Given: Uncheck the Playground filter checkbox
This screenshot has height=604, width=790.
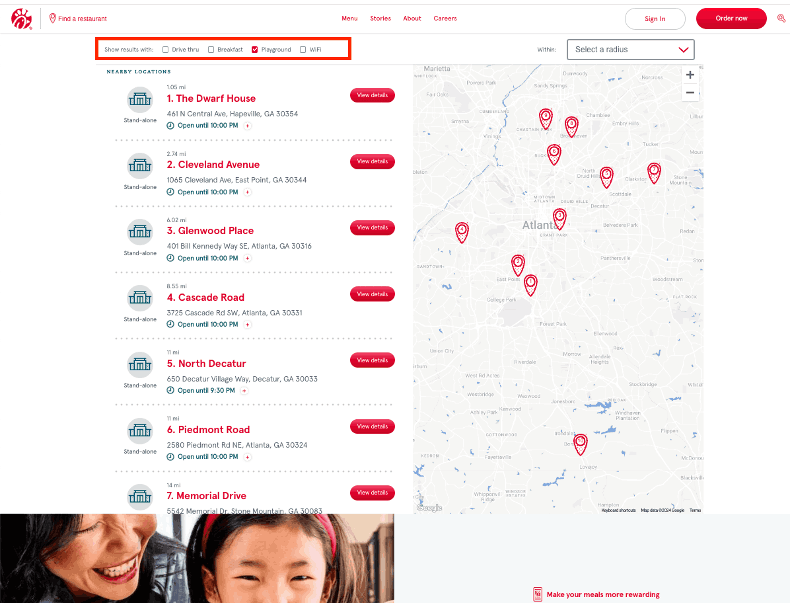Looking at the screenshot, I should coord(255,49).
